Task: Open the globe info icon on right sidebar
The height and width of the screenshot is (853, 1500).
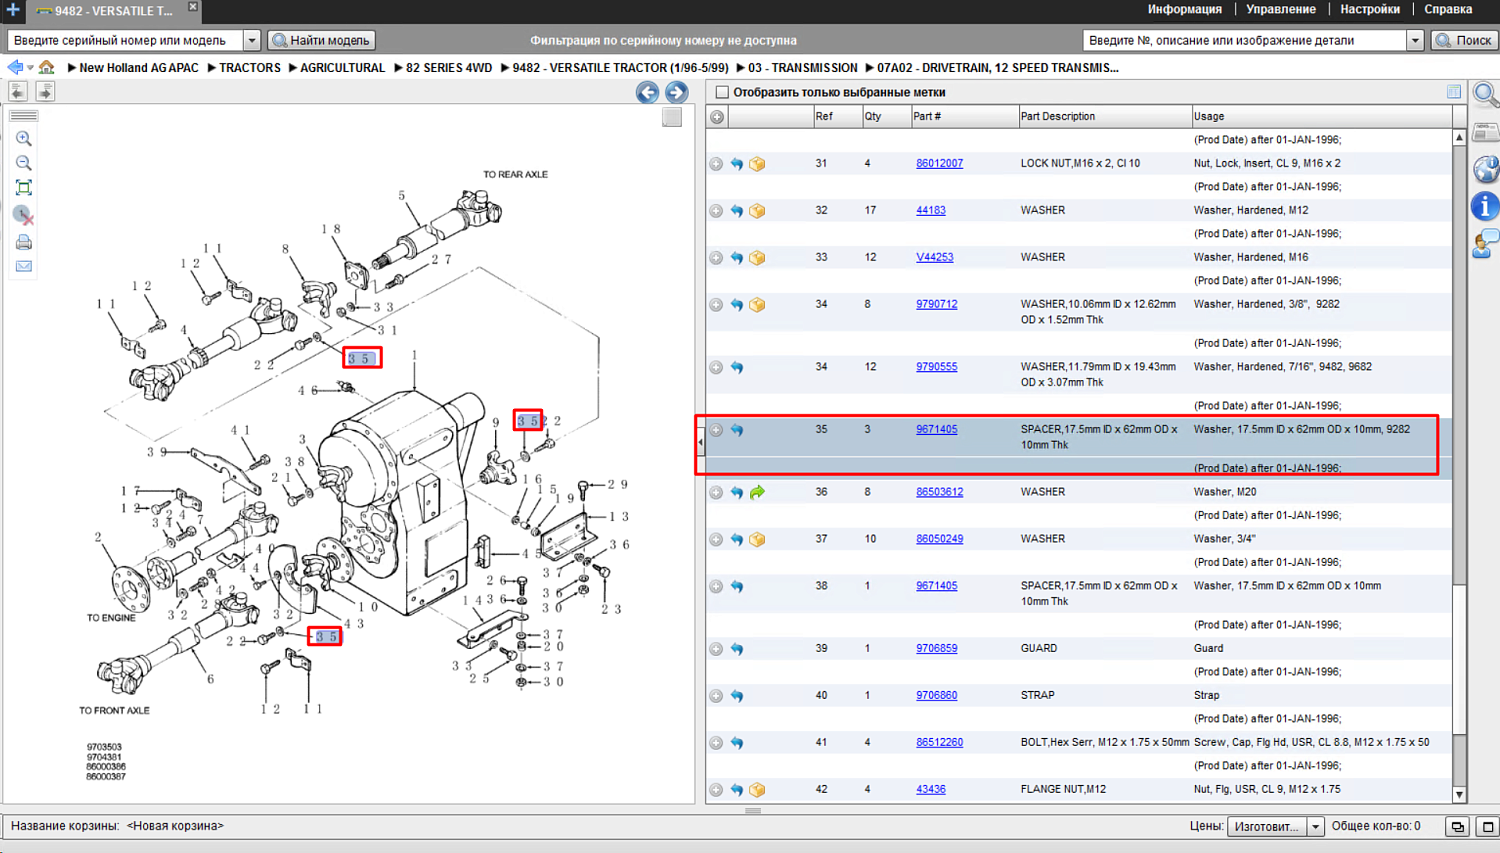Action: tap(1486, 169)
